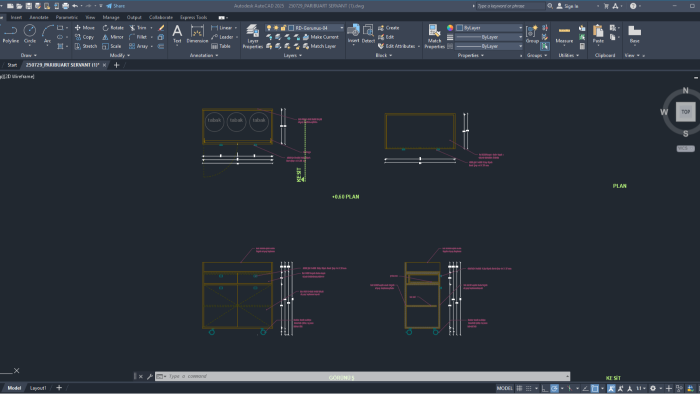Open the Annotate ribbon tab
The image size is (700, 394).
pos(39,17)
